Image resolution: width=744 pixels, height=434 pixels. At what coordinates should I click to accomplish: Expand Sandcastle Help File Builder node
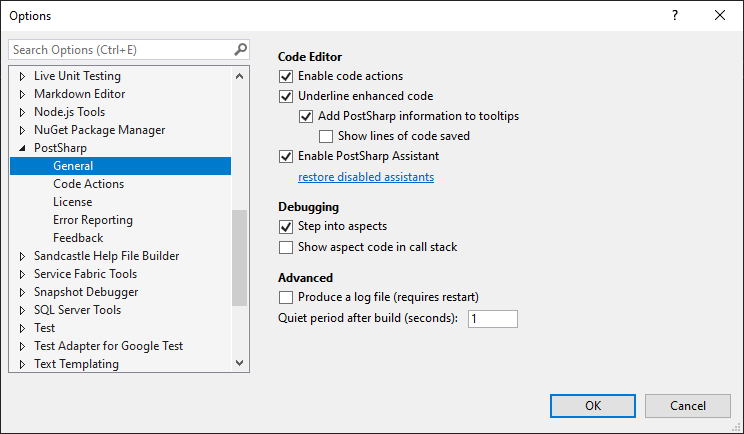click(22, 257)
